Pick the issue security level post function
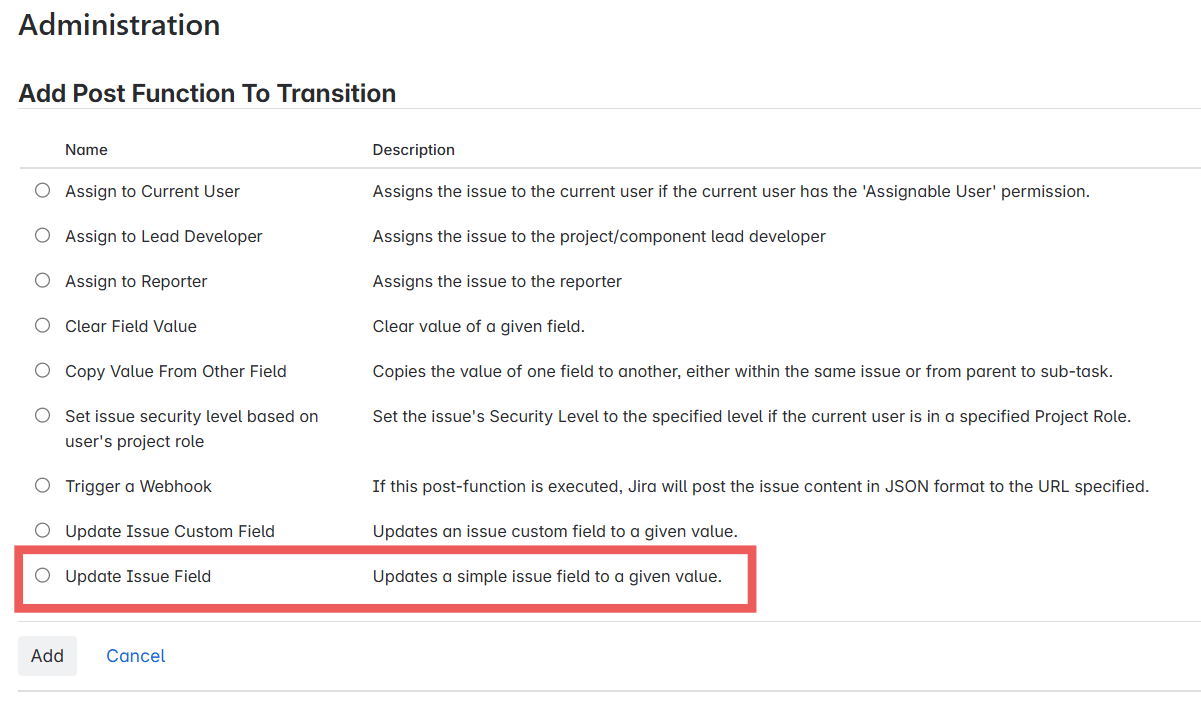 [x=42, y=415]
